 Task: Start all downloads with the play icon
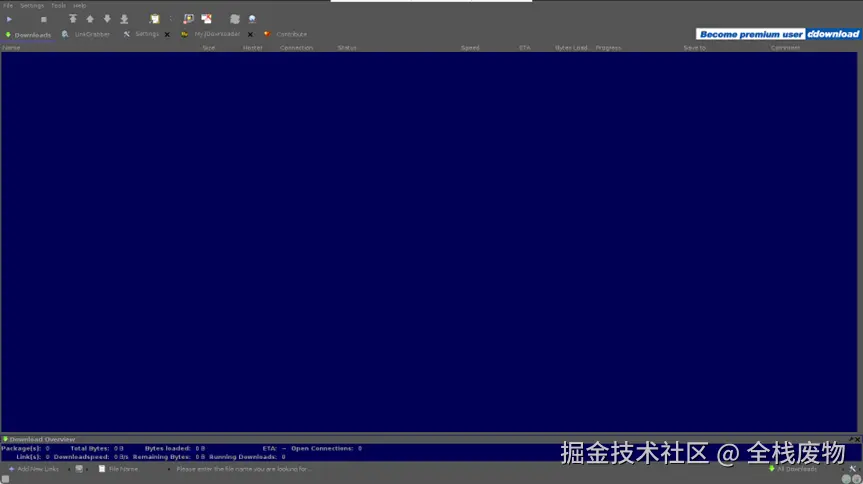[x=9, y=19]
